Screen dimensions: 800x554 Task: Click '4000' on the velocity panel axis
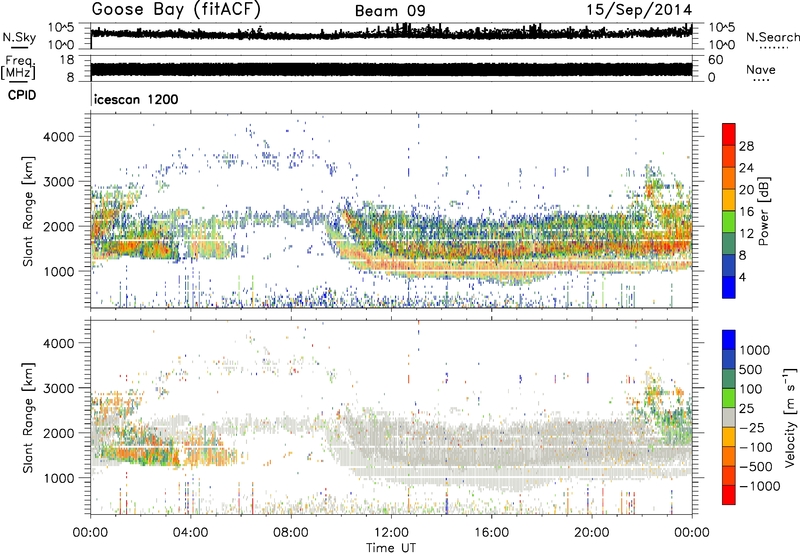pyautogui.click(x=59, y=343)
